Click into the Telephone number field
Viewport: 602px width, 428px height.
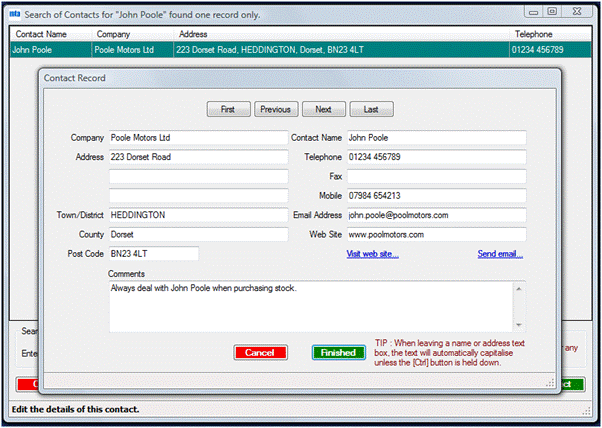tap(435, 157)
